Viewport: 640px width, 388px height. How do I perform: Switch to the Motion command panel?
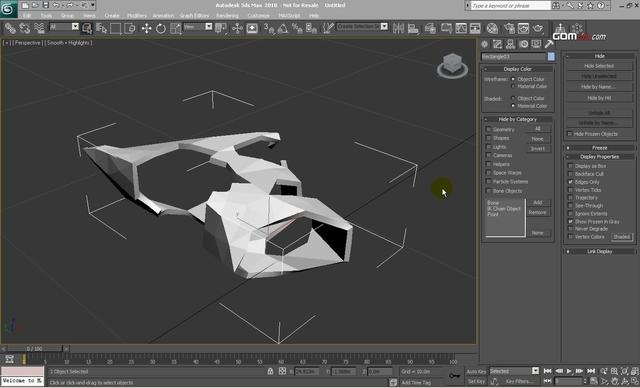point(523,44)
